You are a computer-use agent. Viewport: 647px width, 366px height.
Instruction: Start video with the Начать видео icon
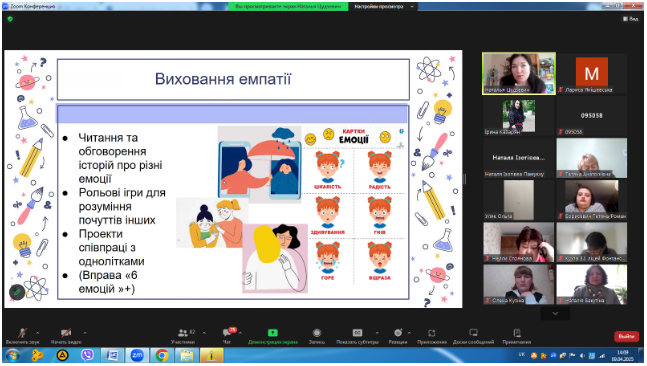(x=66, y=335)
